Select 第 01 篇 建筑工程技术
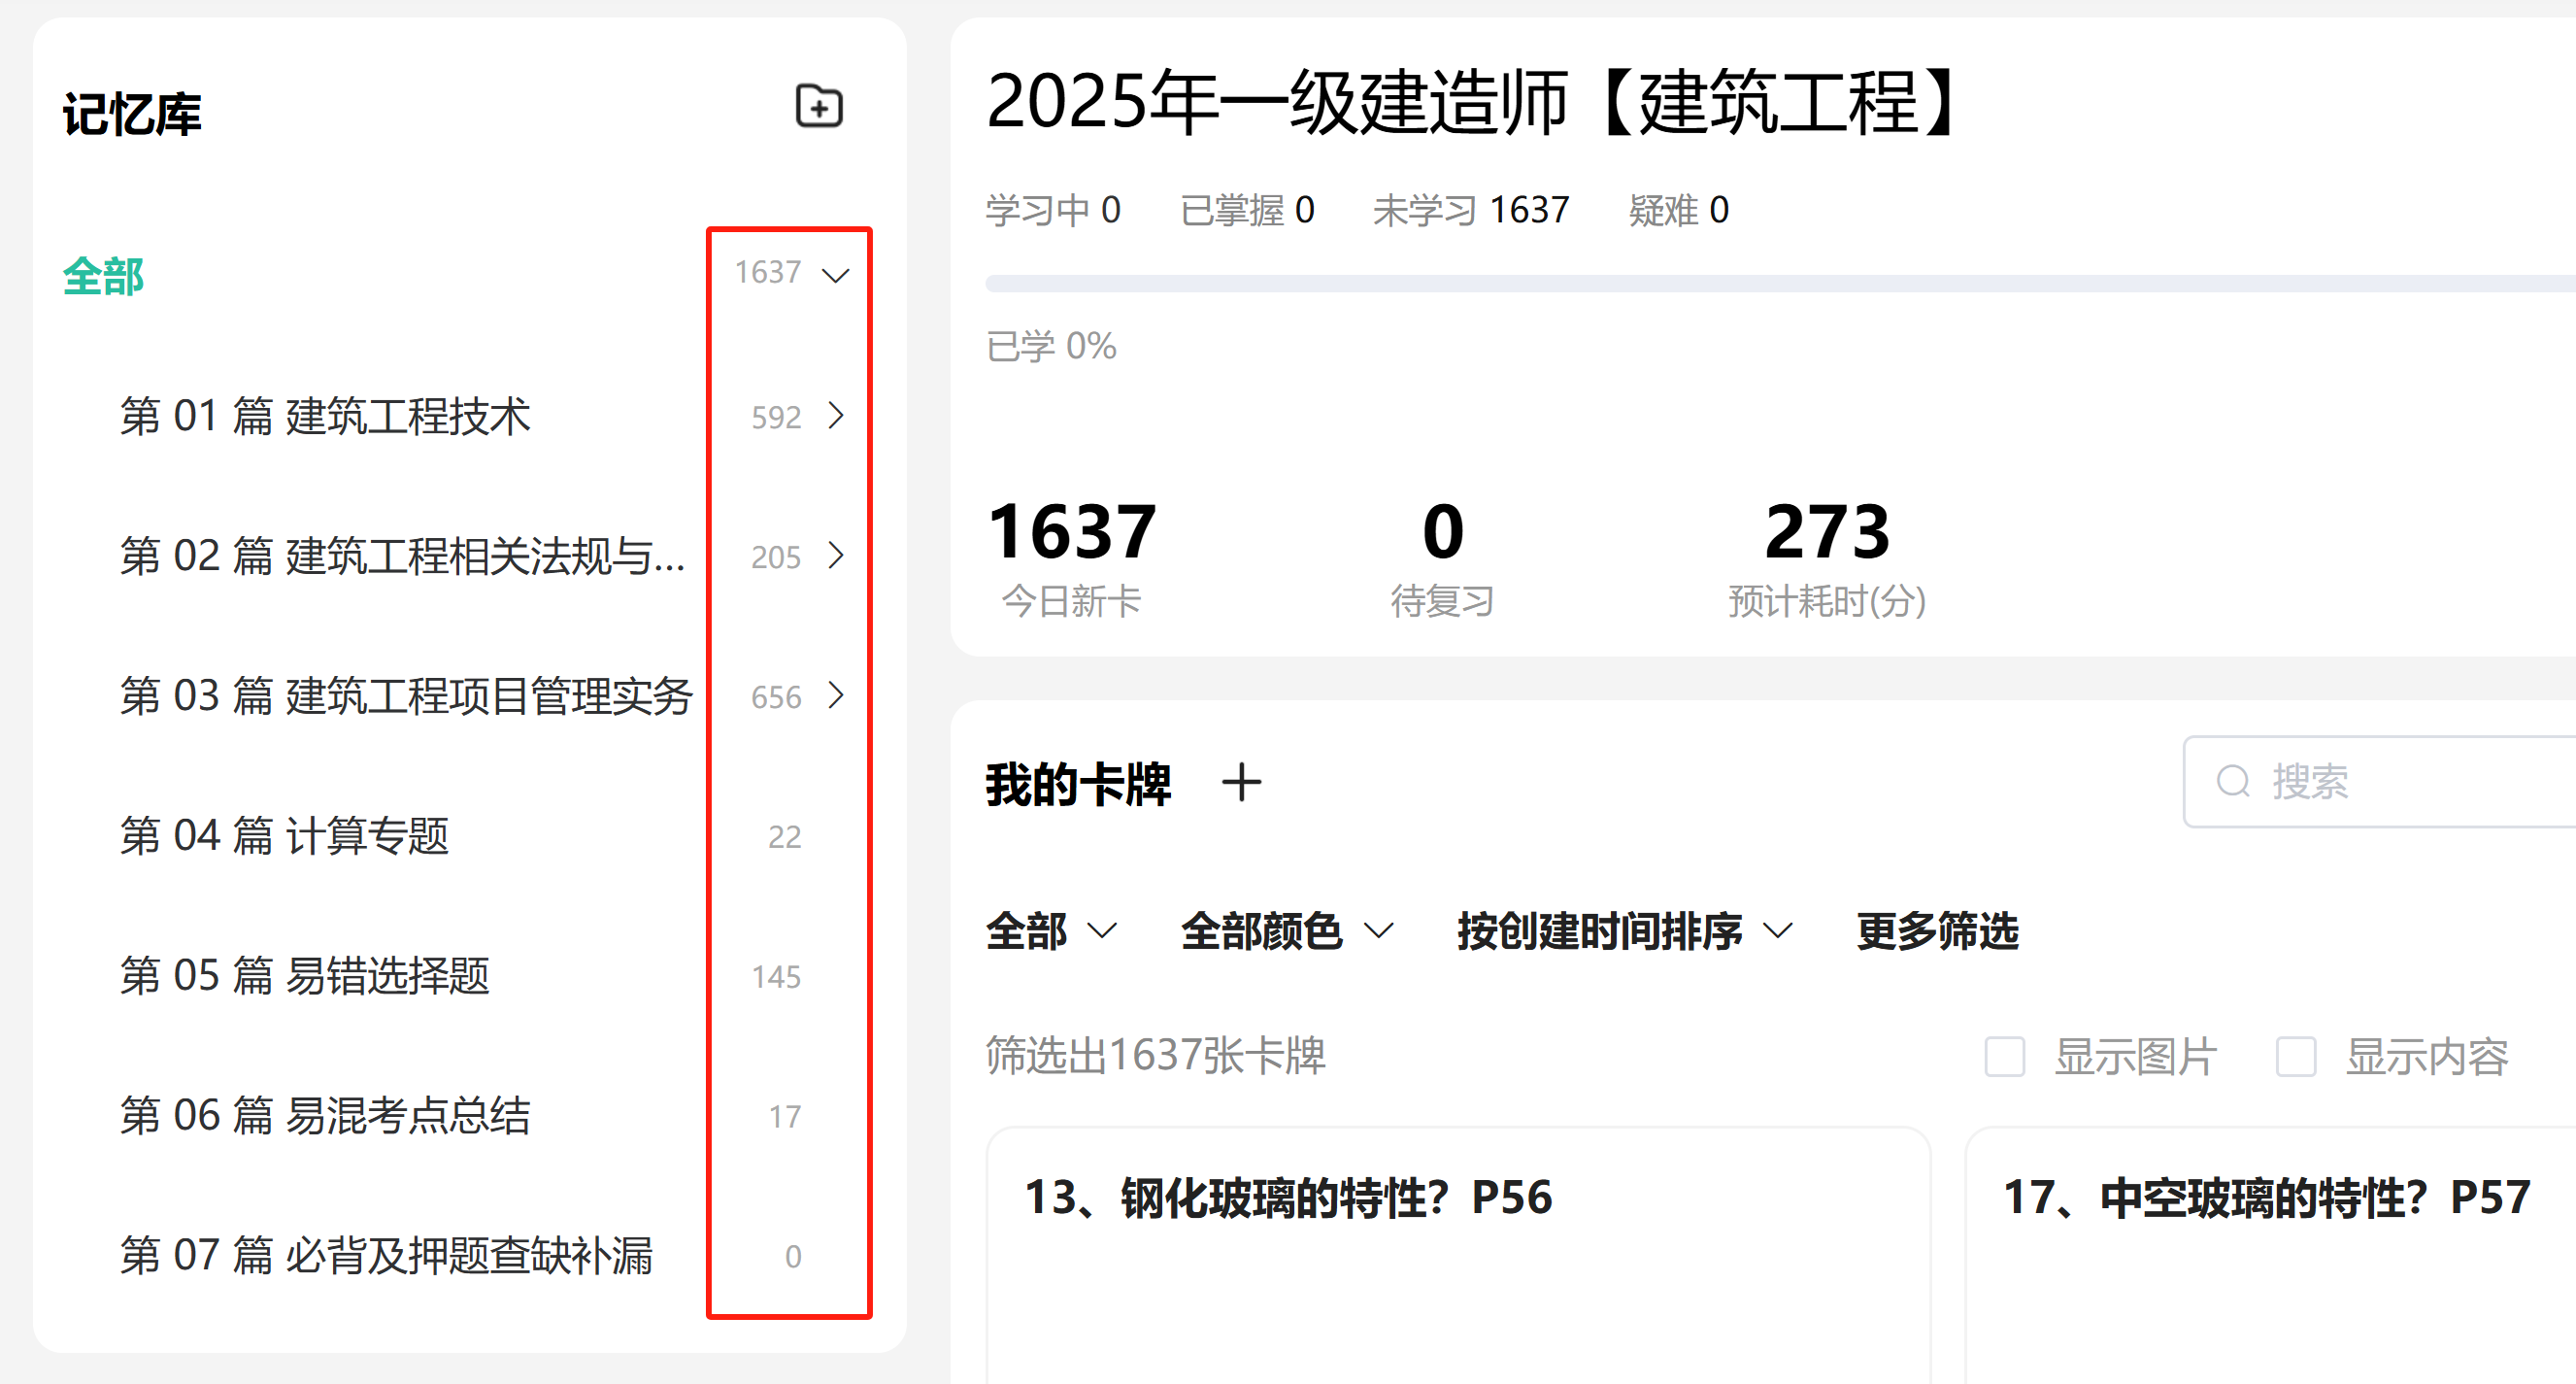 point(325,416)
